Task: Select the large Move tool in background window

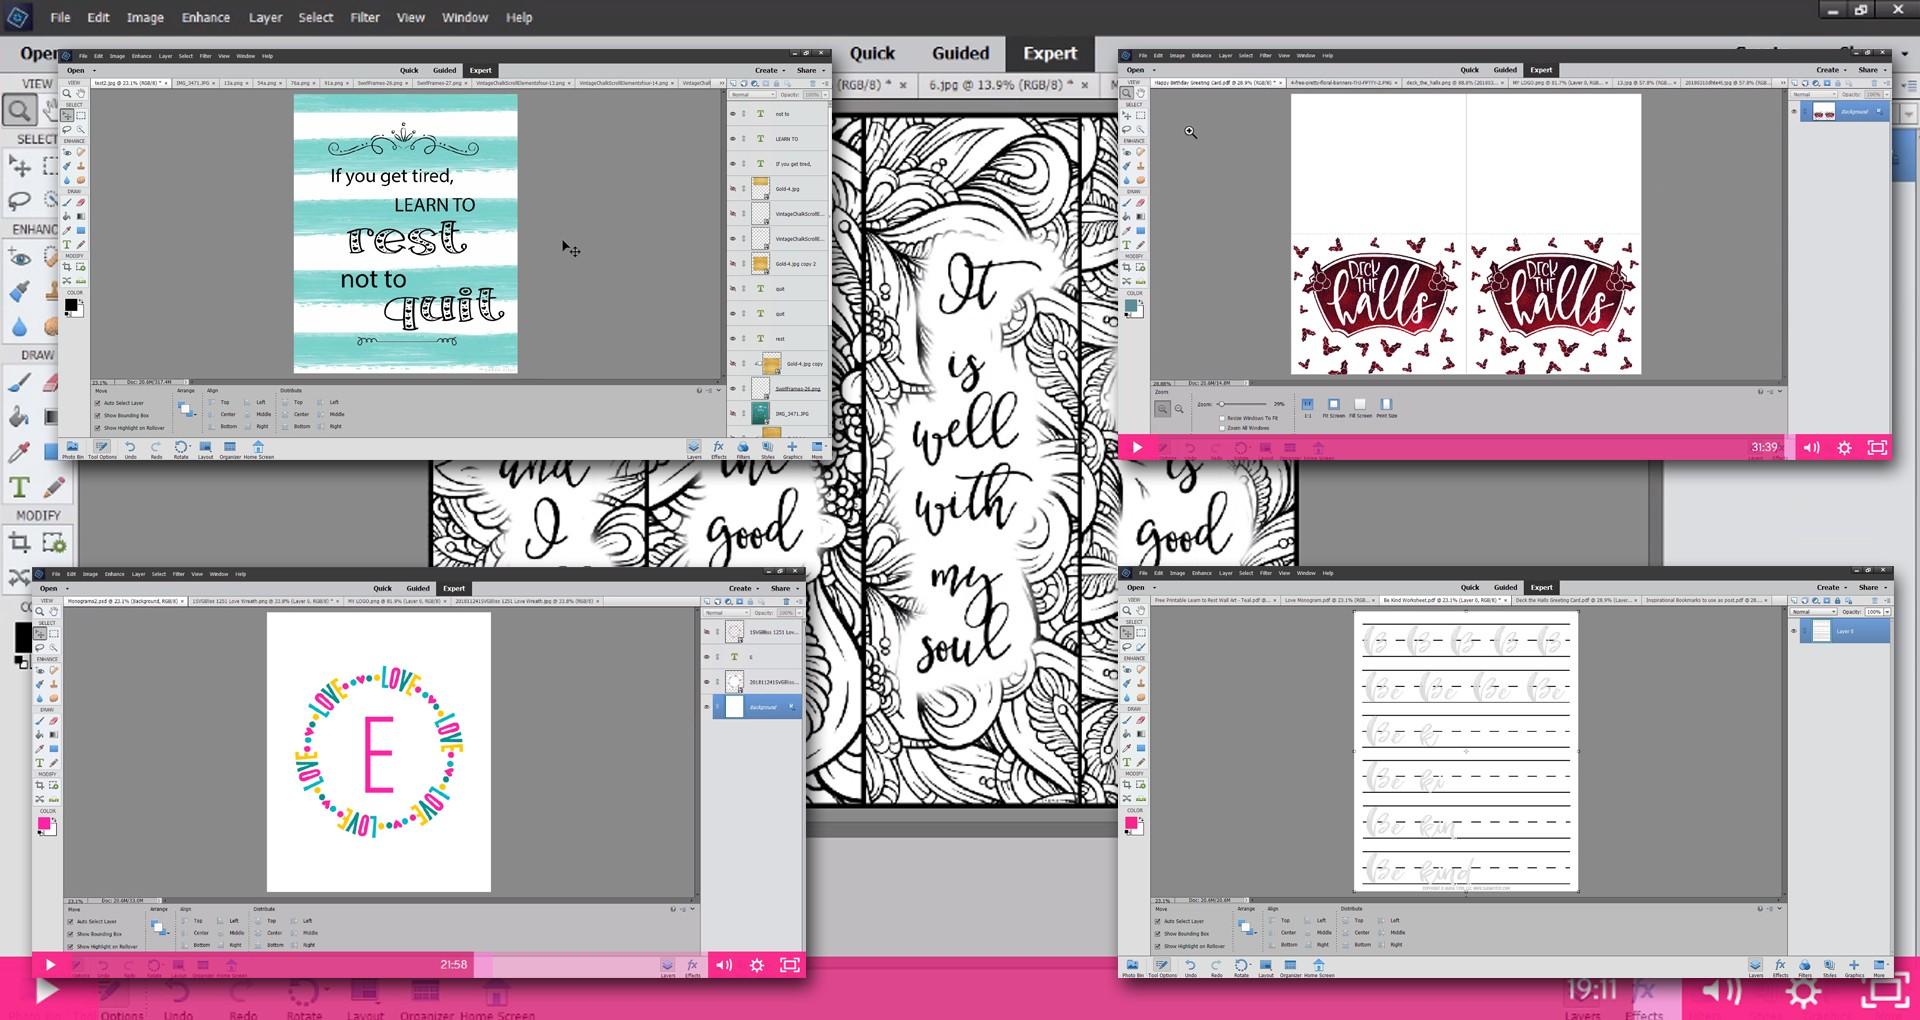Action: [x=19, y=166]
